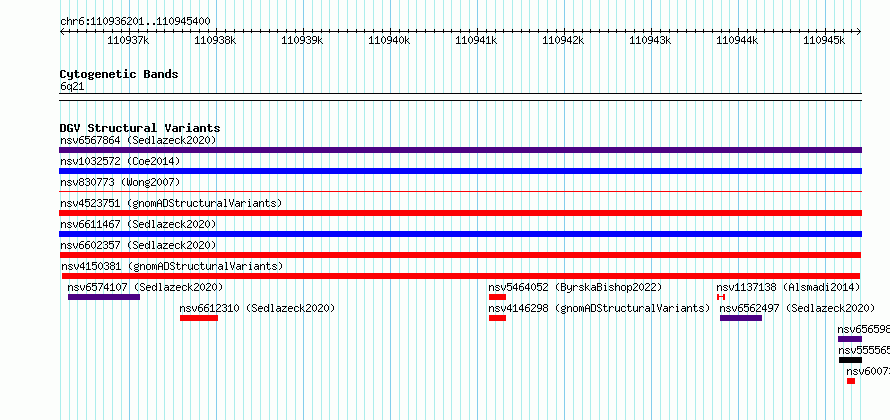Click the 110942k ruler position
Screen dimensions: 890x420
point(563,40)
